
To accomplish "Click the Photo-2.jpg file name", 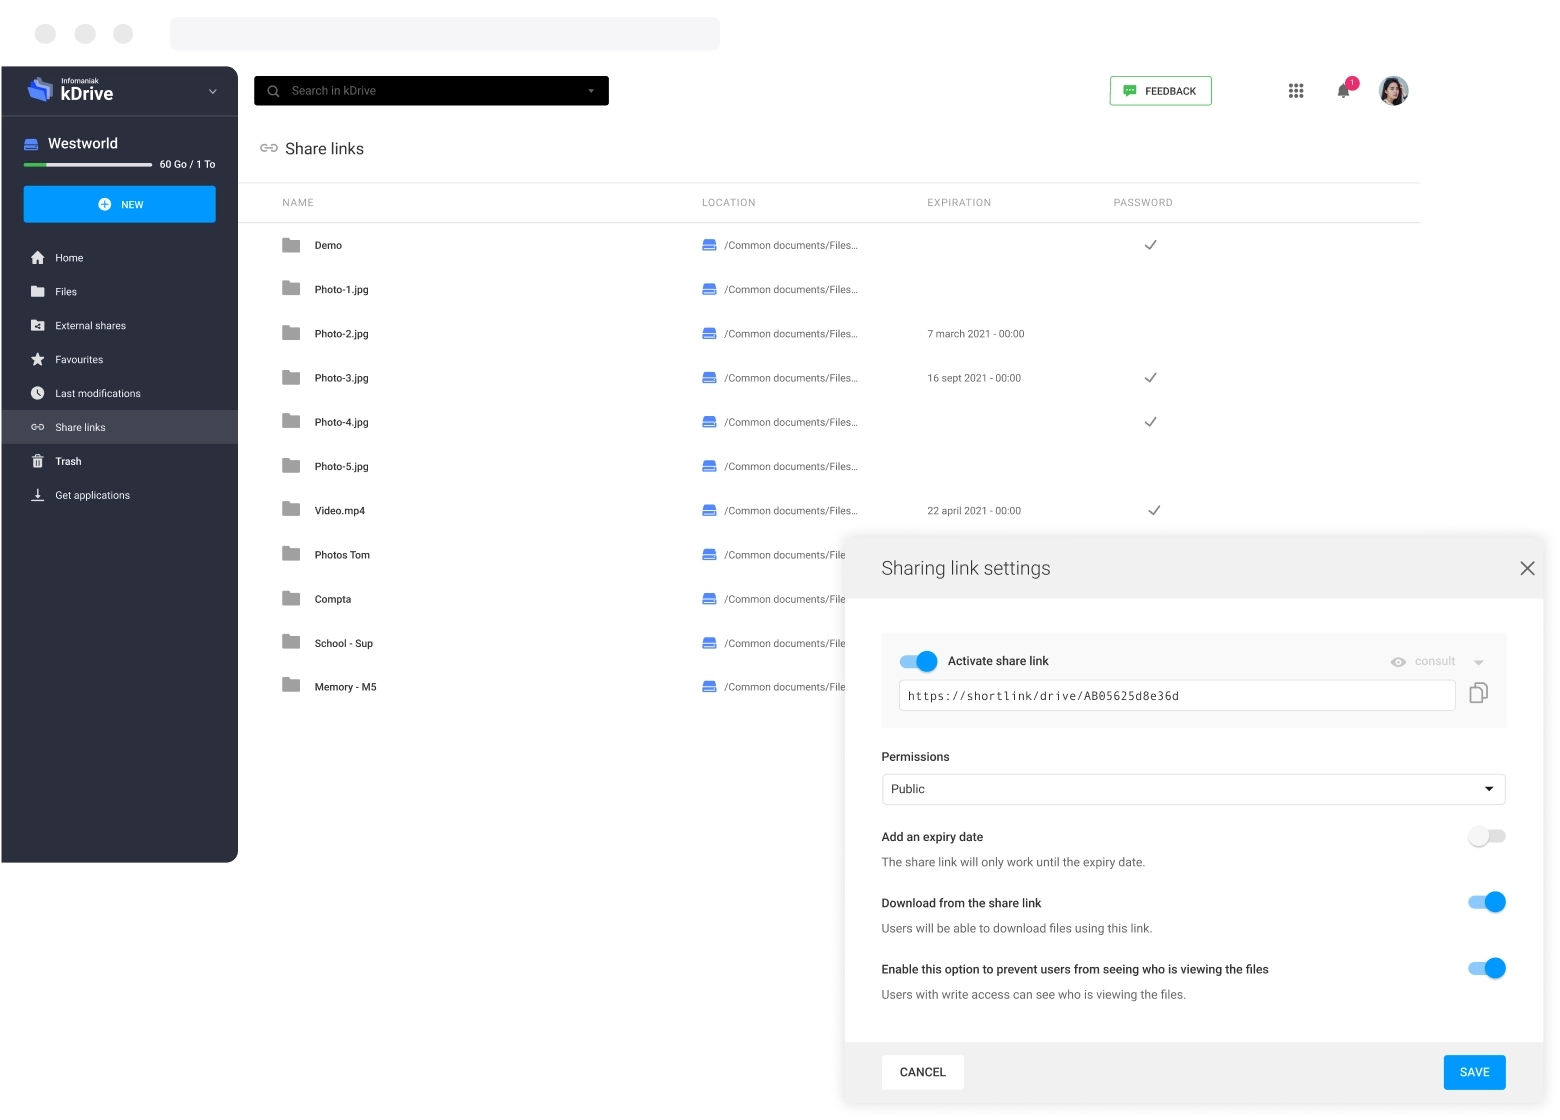I will click(342, 334).
